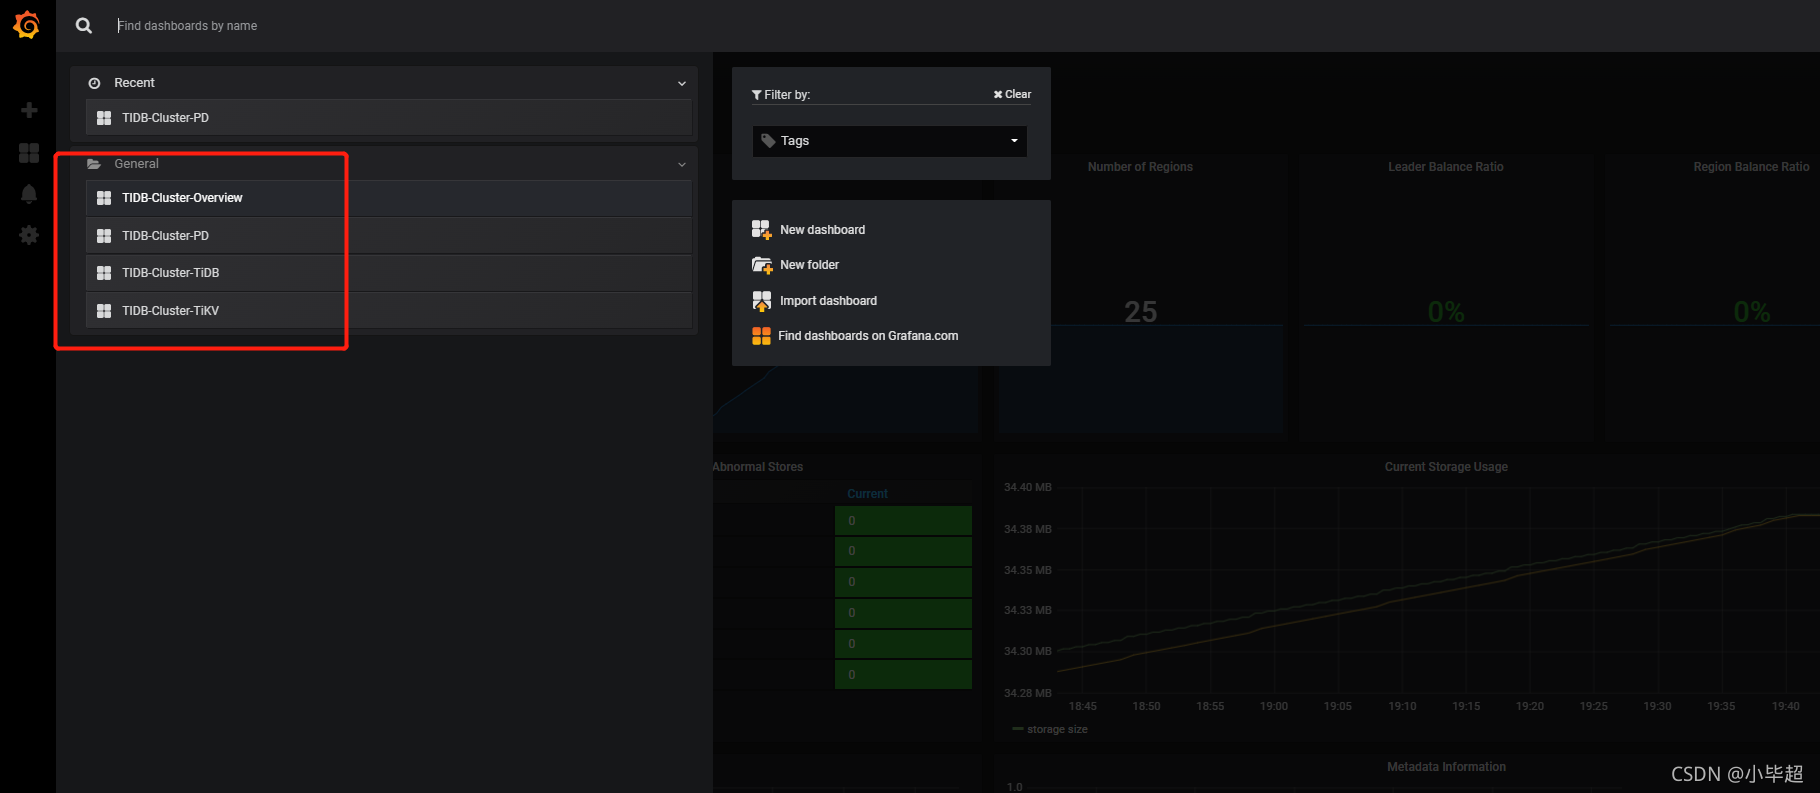Click dashboard icon of TIDB-Cluster-TiDB row

104,273
